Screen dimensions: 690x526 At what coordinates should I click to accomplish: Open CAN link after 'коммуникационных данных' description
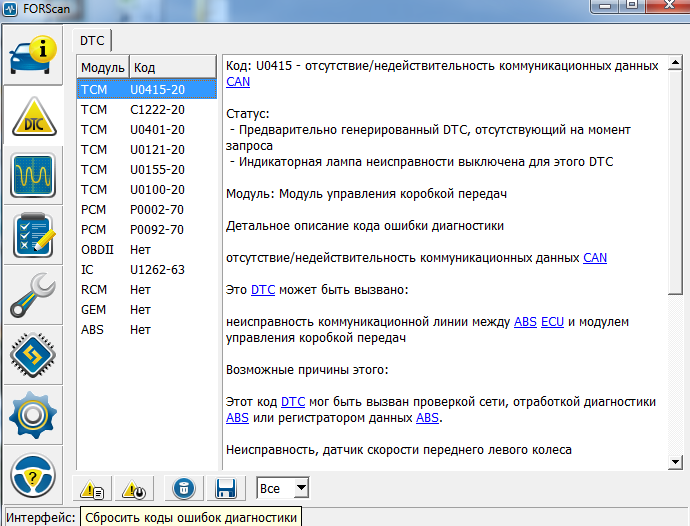pos(595,258)
